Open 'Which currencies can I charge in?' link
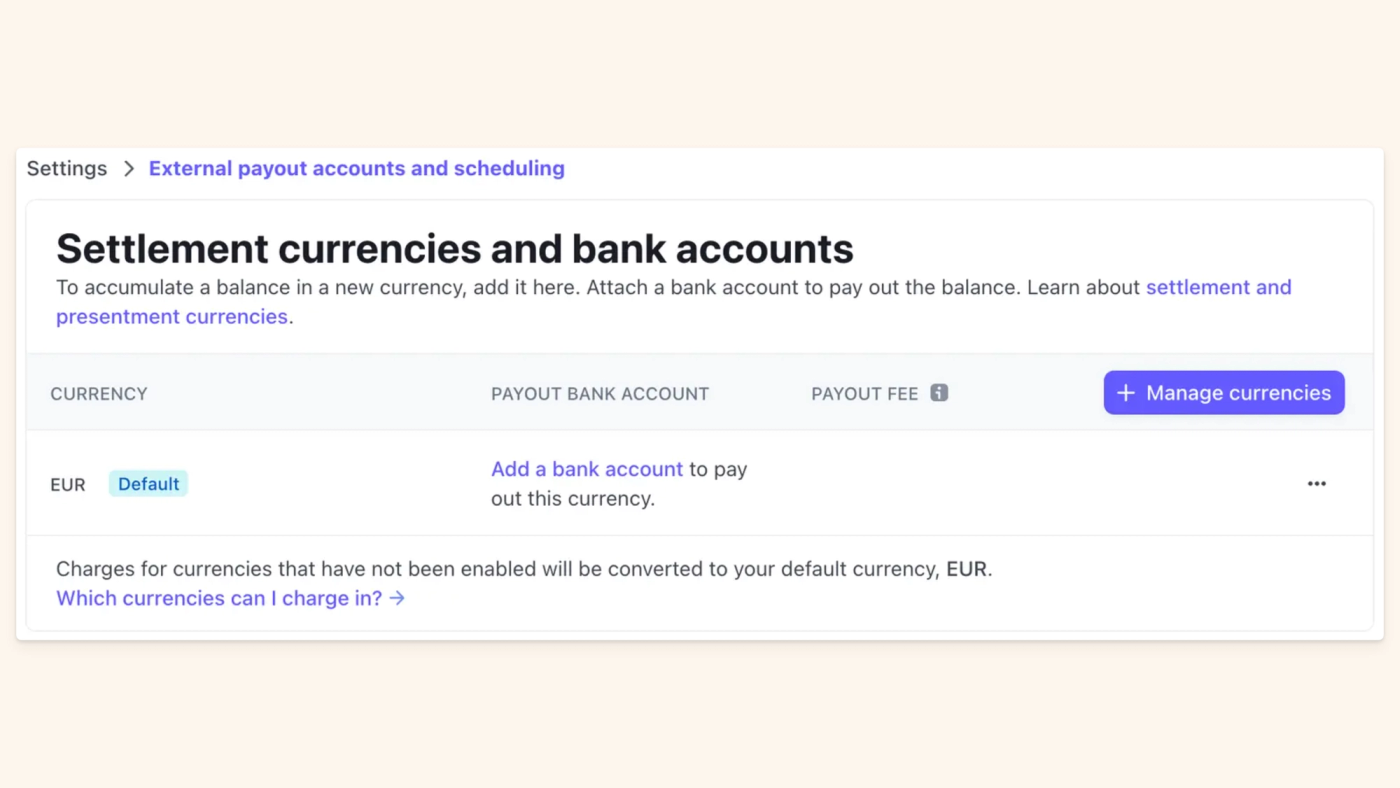This screenshot has width=1400, height=788. [219, 598]
